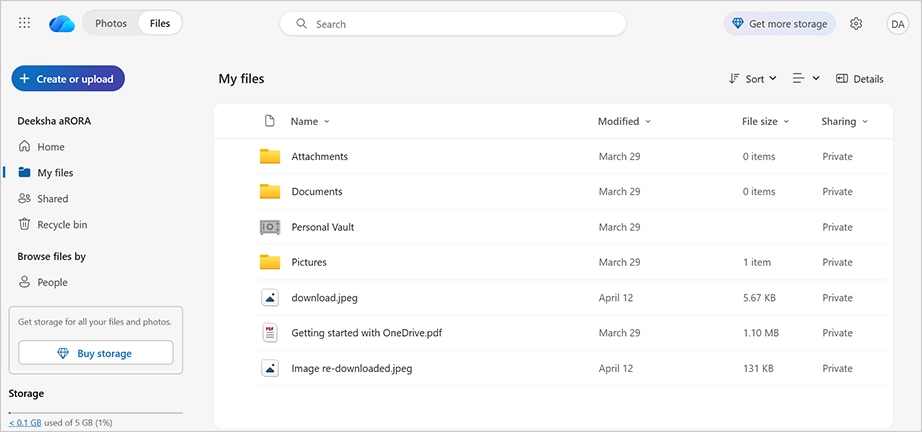This screenshot has width=922, height=432.
Task: Click the Home icon in the sidebar
Action: coord(24,146)
